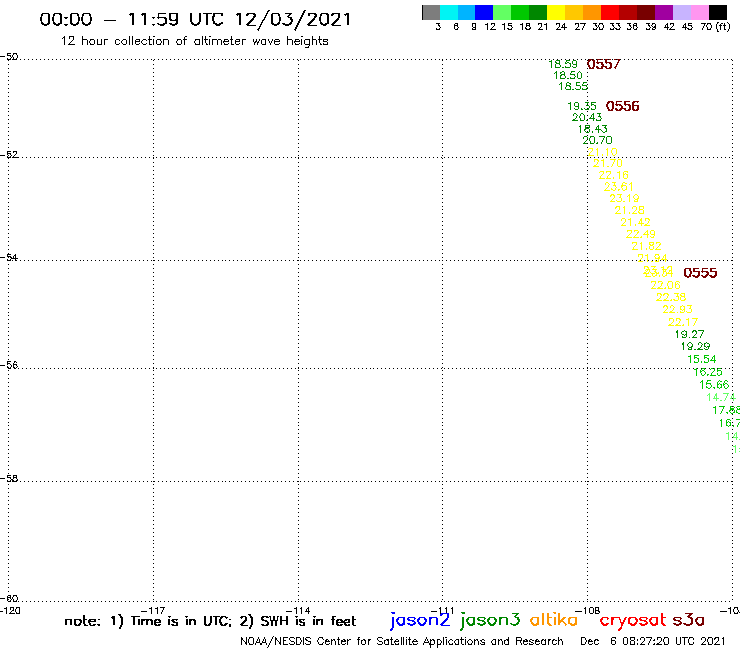
Task: Click the 's3a' satellite label
Action: (x=689, y=620)
